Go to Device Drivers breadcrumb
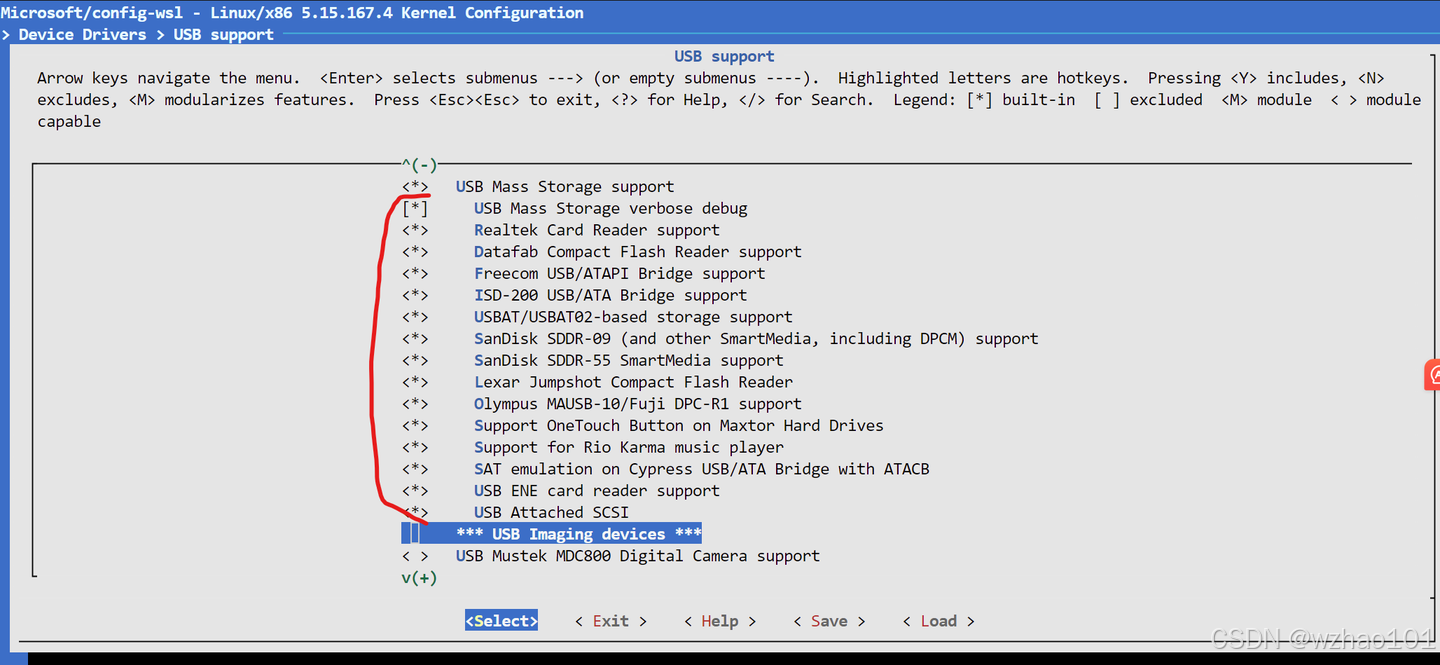The image size is (1440, 665). point(83,35)
